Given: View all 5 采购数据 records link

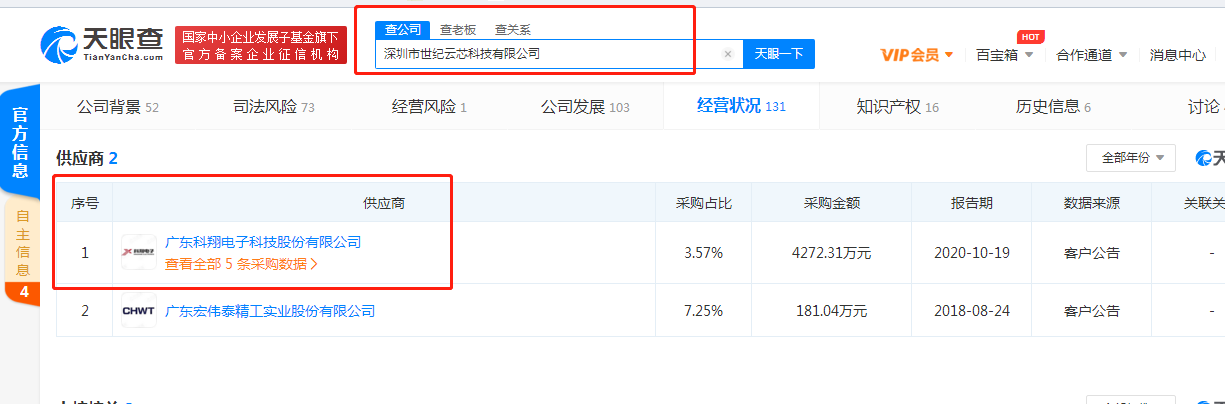Looking at the screenshot, I should click(x=241, y=264).
